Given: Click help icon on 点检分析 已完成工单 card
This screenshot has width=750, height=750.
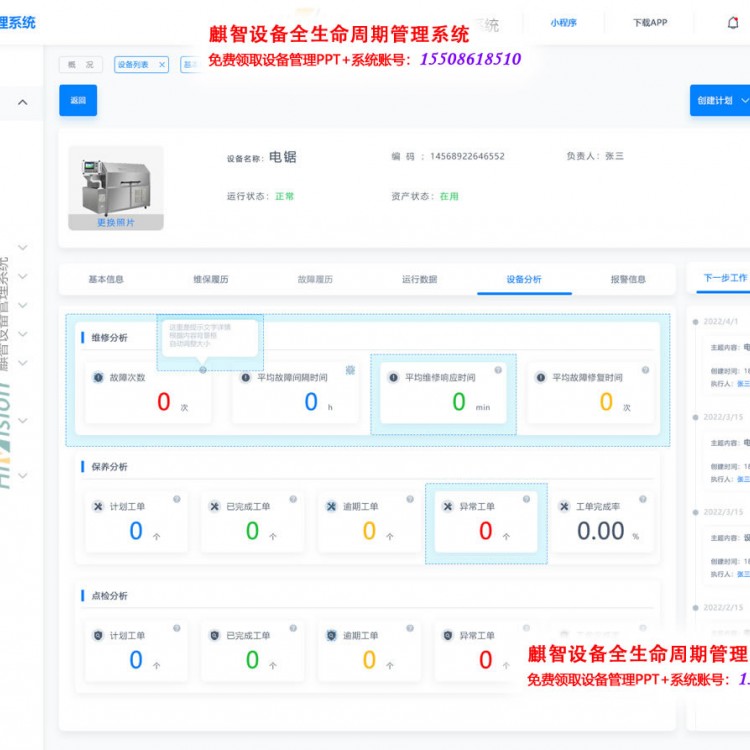Looking at the screenshot, I should (x=293, y=628).
